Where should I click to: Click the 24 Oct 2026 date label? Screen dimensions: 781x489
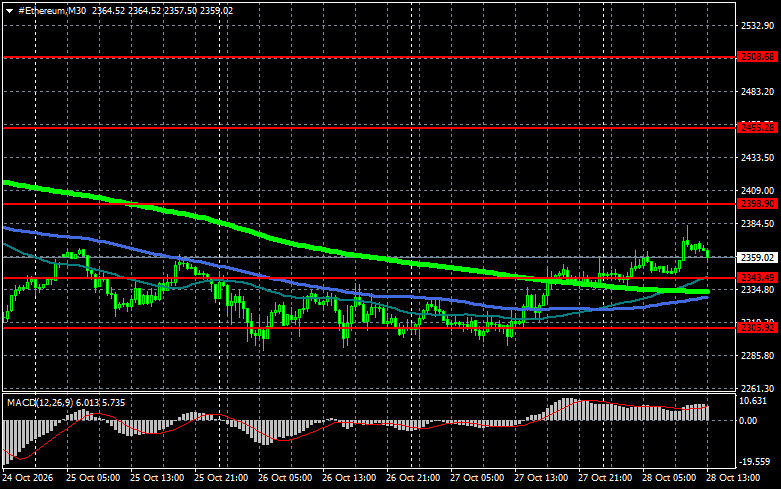click(27, 478)
